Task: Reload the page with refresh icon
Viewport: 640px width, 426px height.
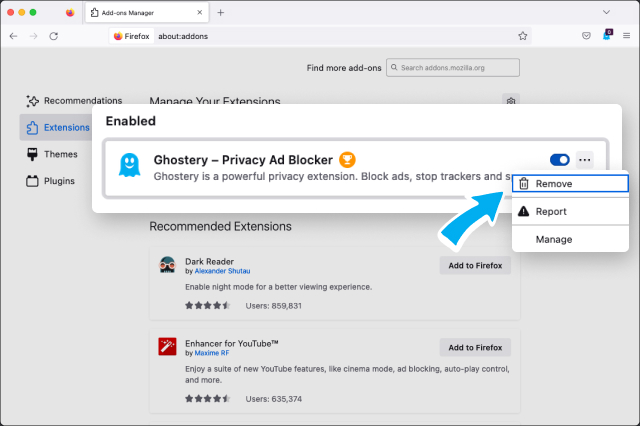Action: (53, 36)
